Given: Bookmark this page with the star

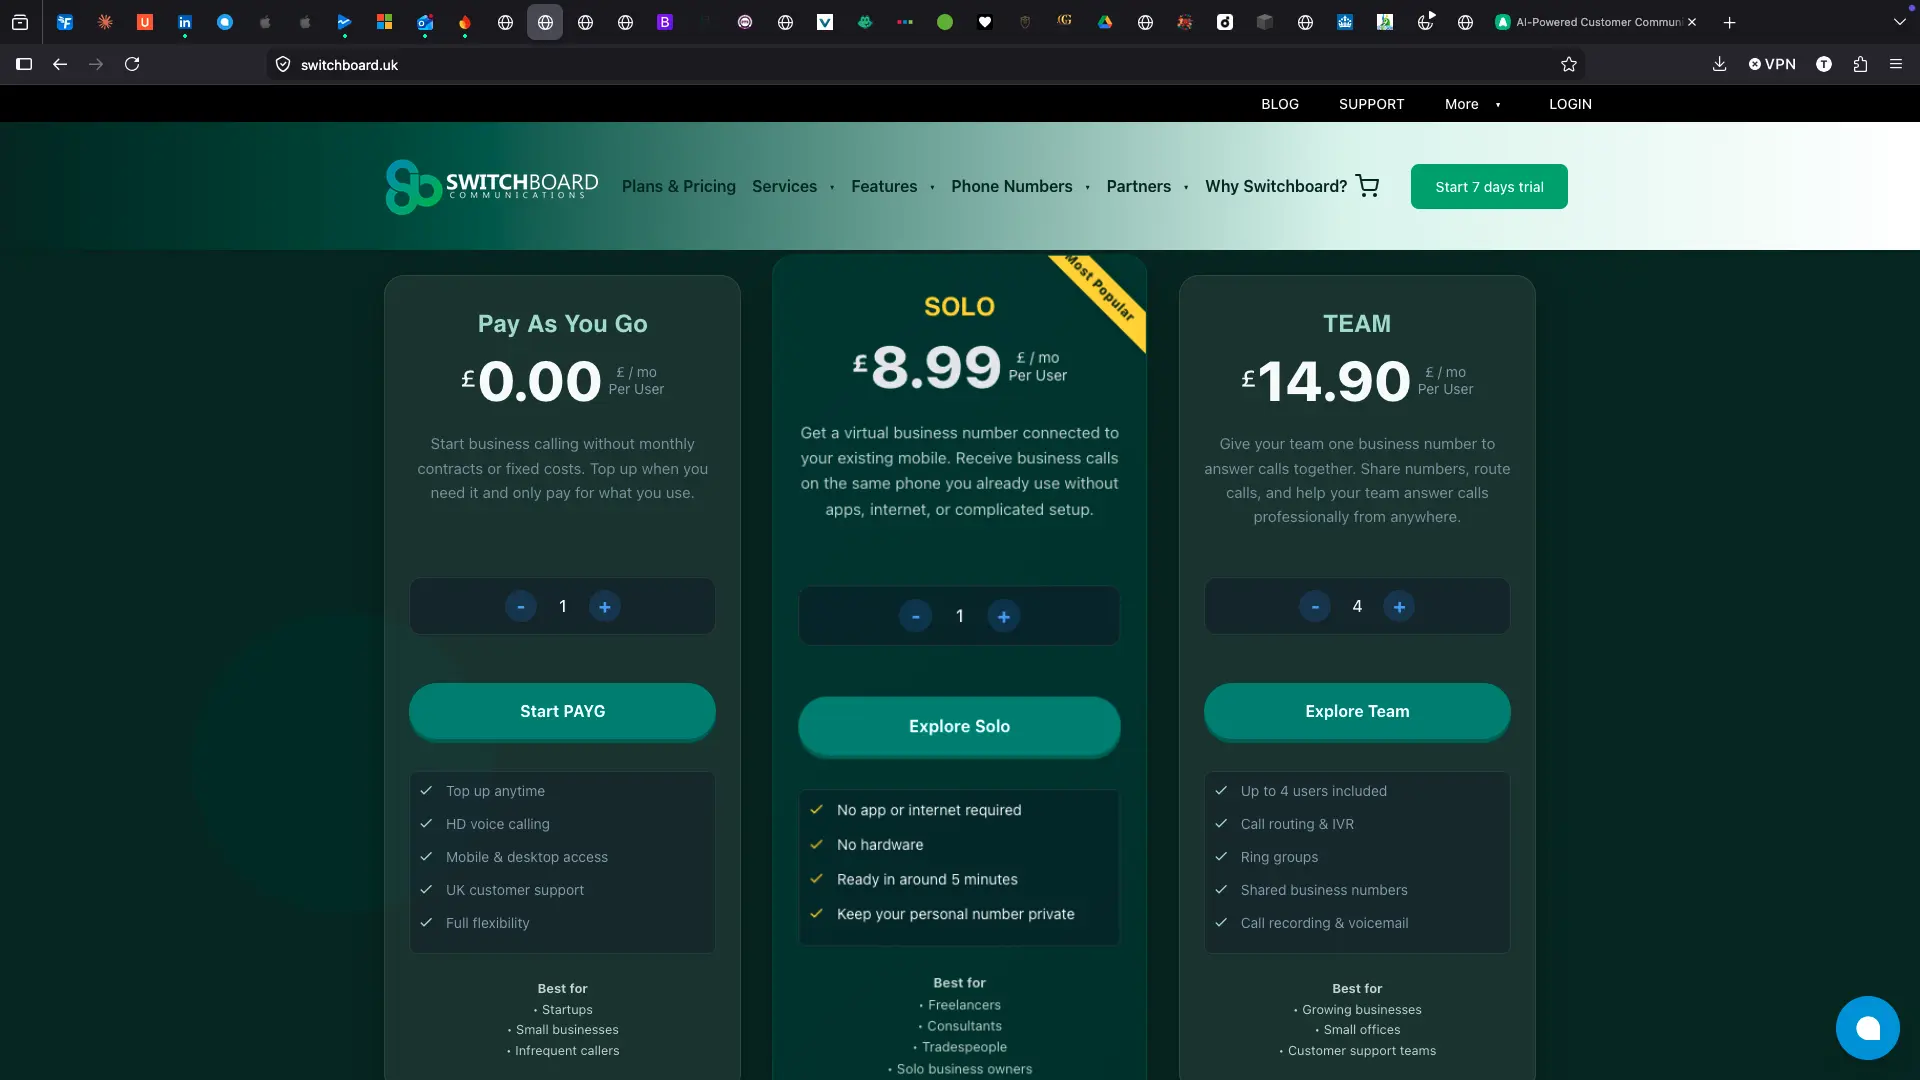Looking at the screenshot, I should click(x=1569, y=64).
